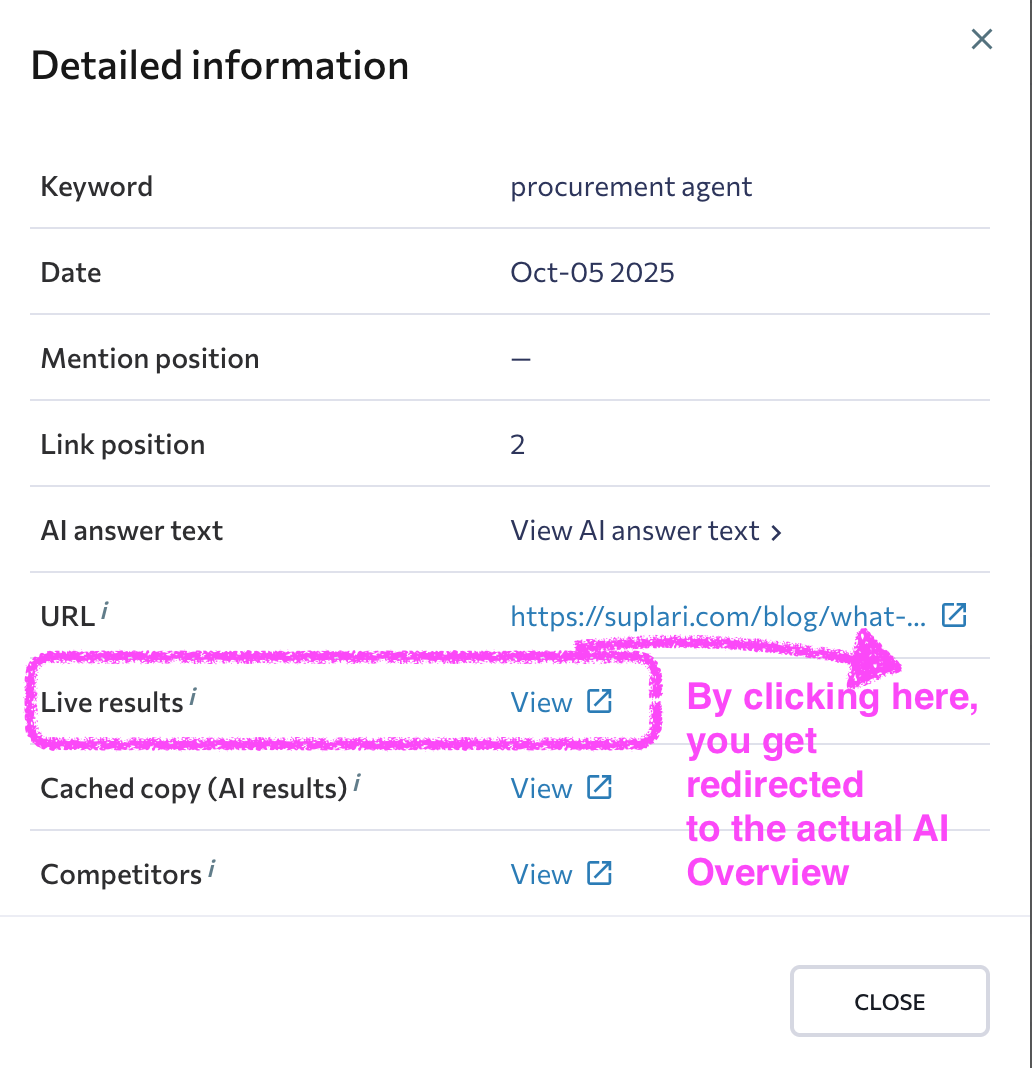Viewport: 1032px width, 1068px height.
Task: Expand AI answer text via chevron arrow
Action: coord(777,532)
